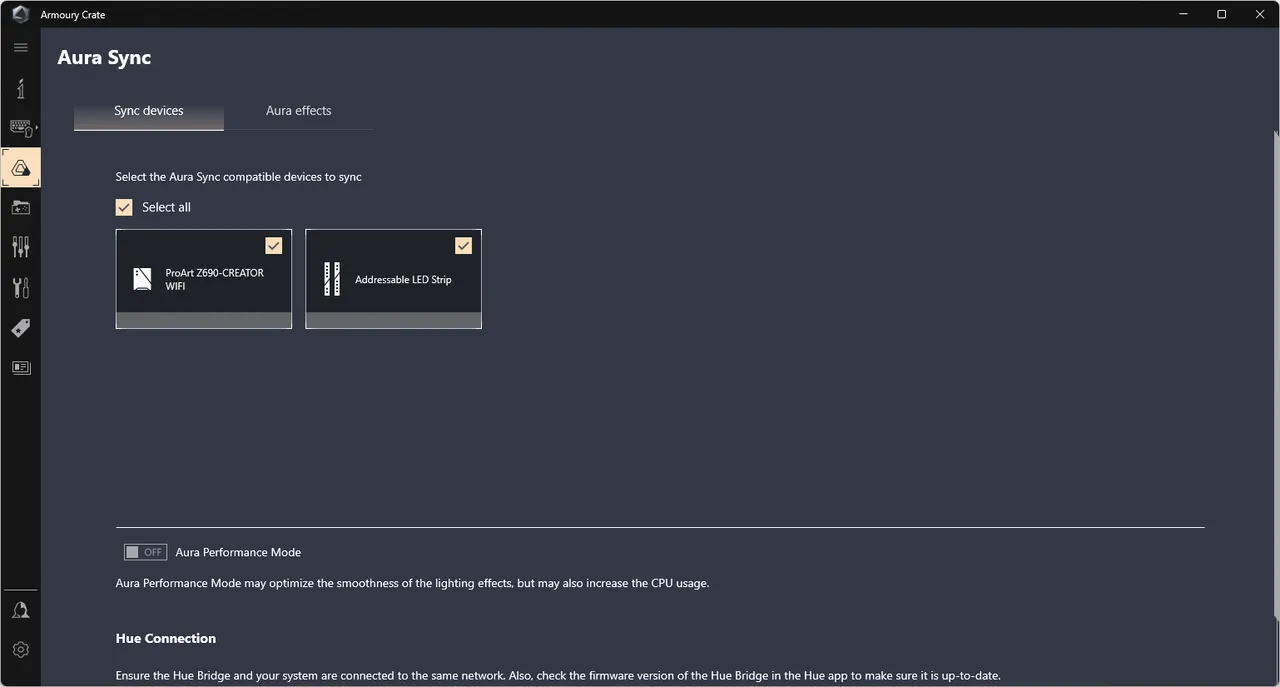
Task: Turn on Aura Performance Mode switch
Action: click(145, 552)
